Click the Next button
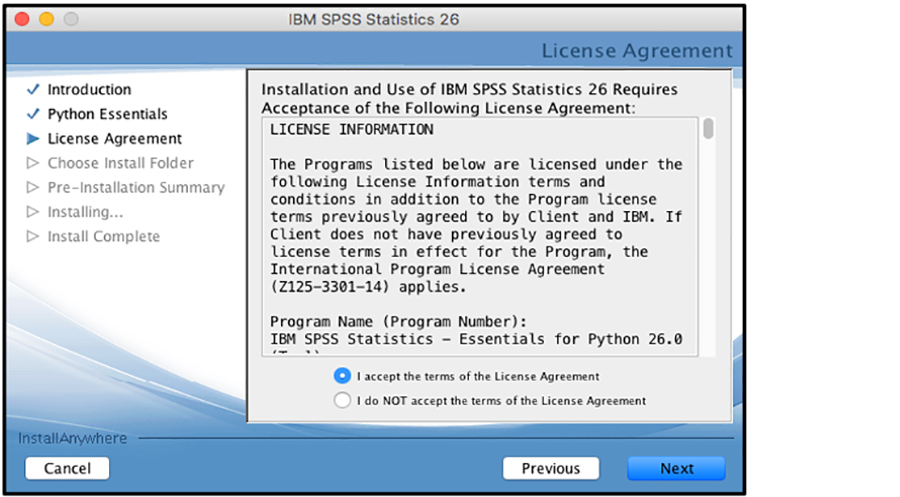Viewport: 900px width, 497px height. pos(676,468)
